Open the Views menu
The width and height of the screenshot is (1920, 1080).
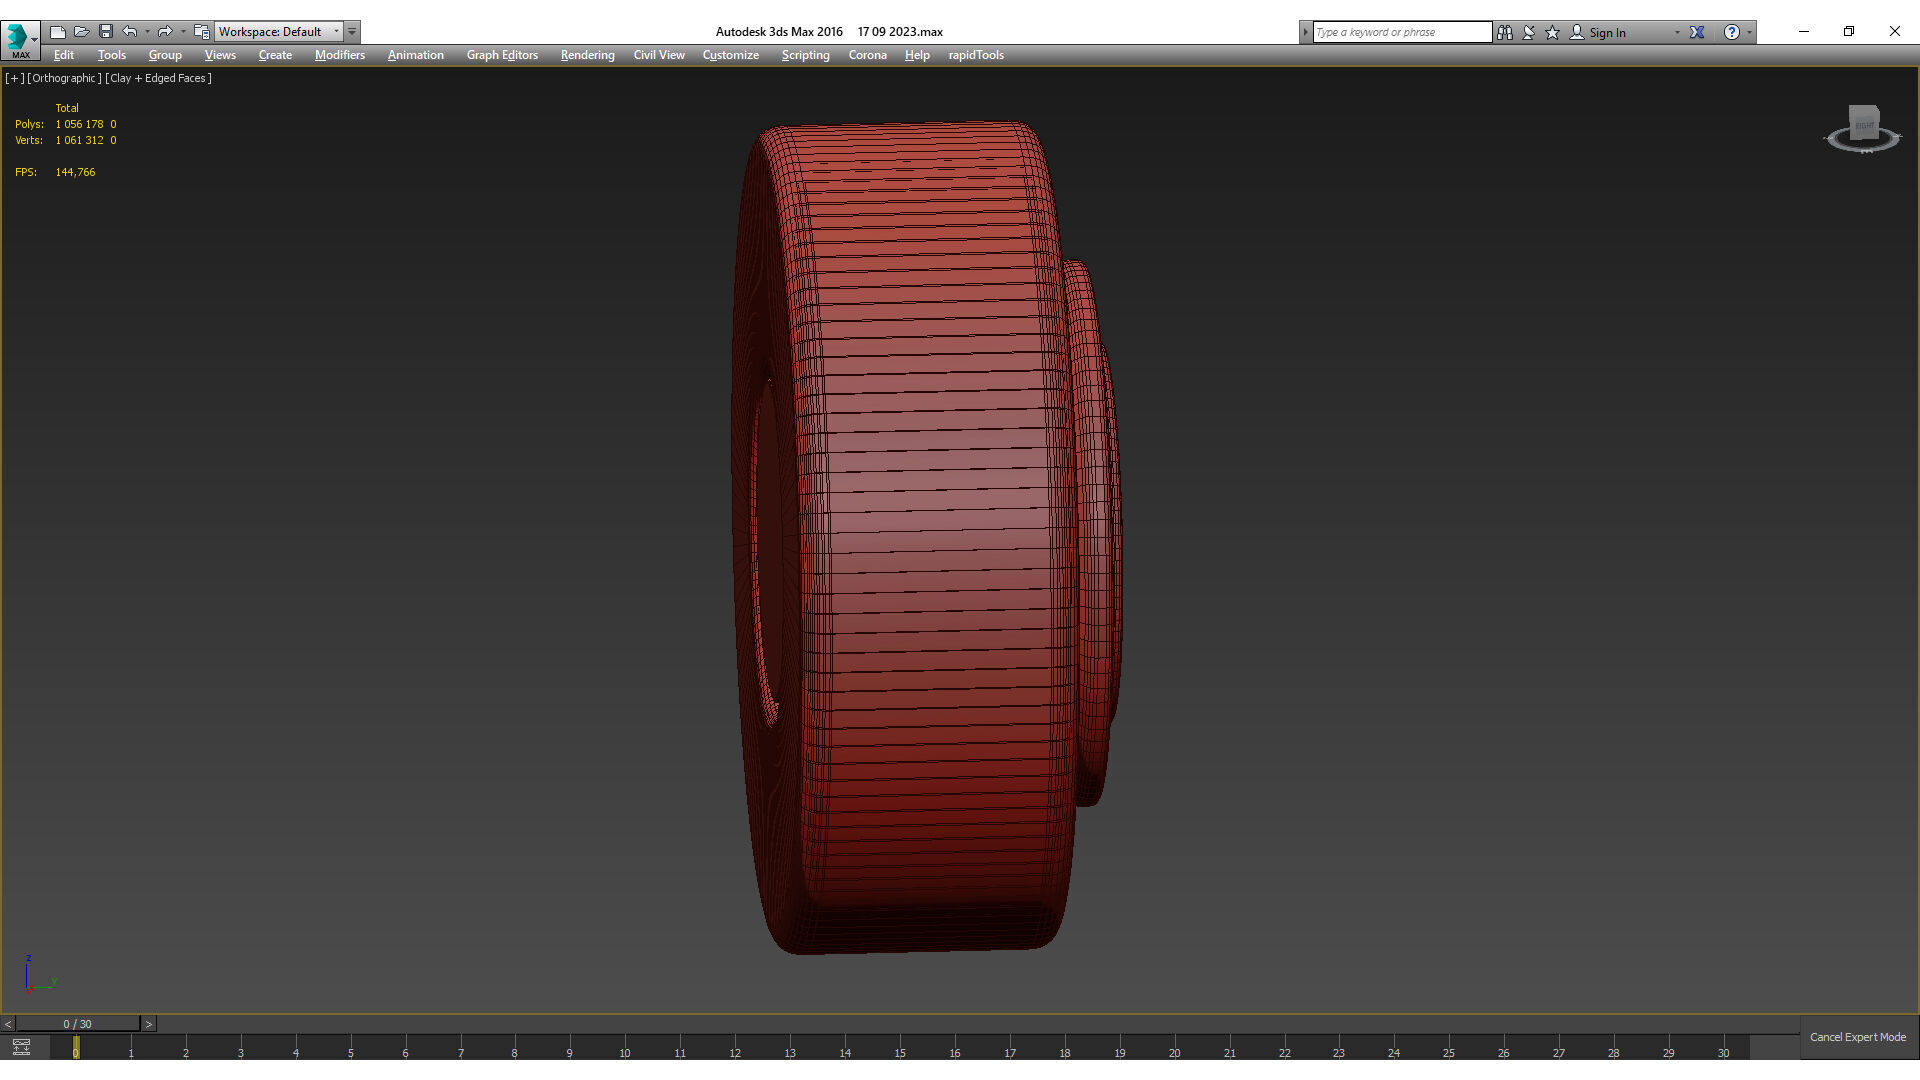point(220,55)
